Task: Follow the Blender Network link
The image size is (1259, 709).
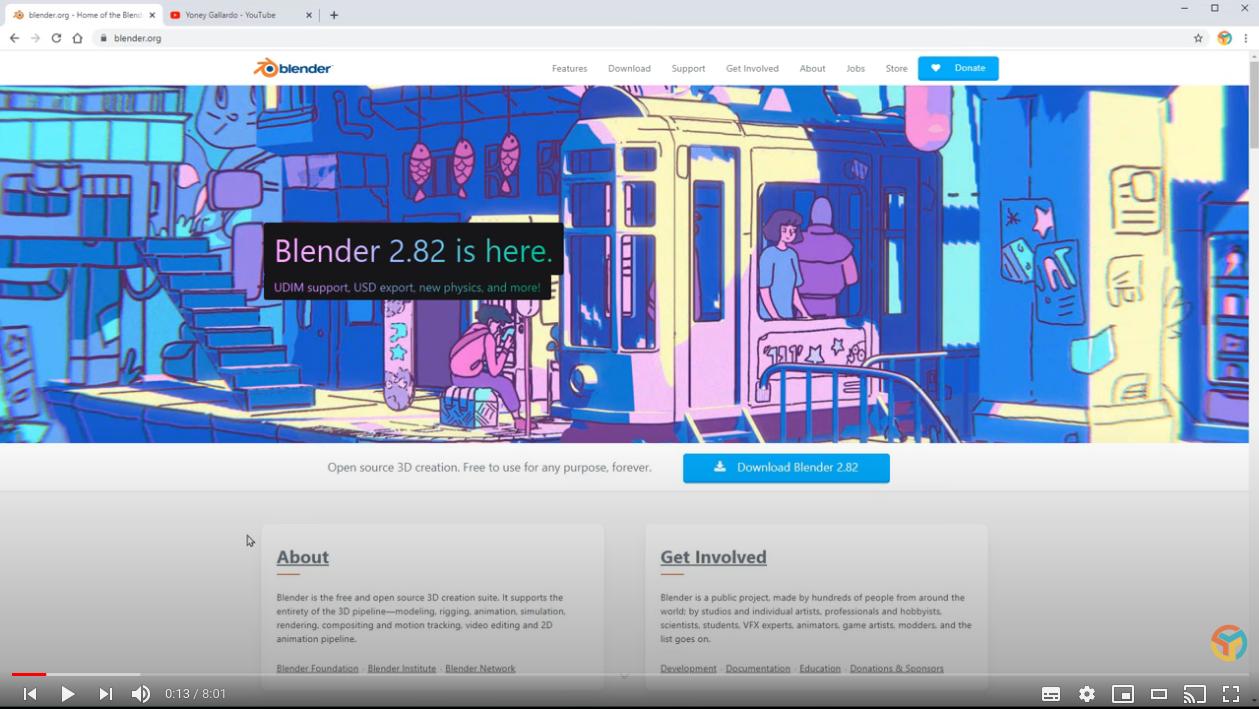Action: coord(480,668)
